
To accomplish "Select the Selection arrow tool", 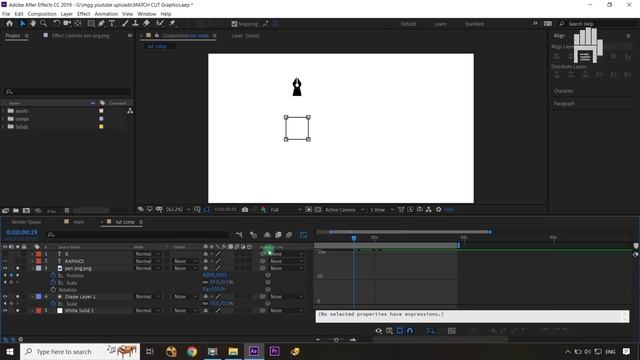I will (22, 24).
